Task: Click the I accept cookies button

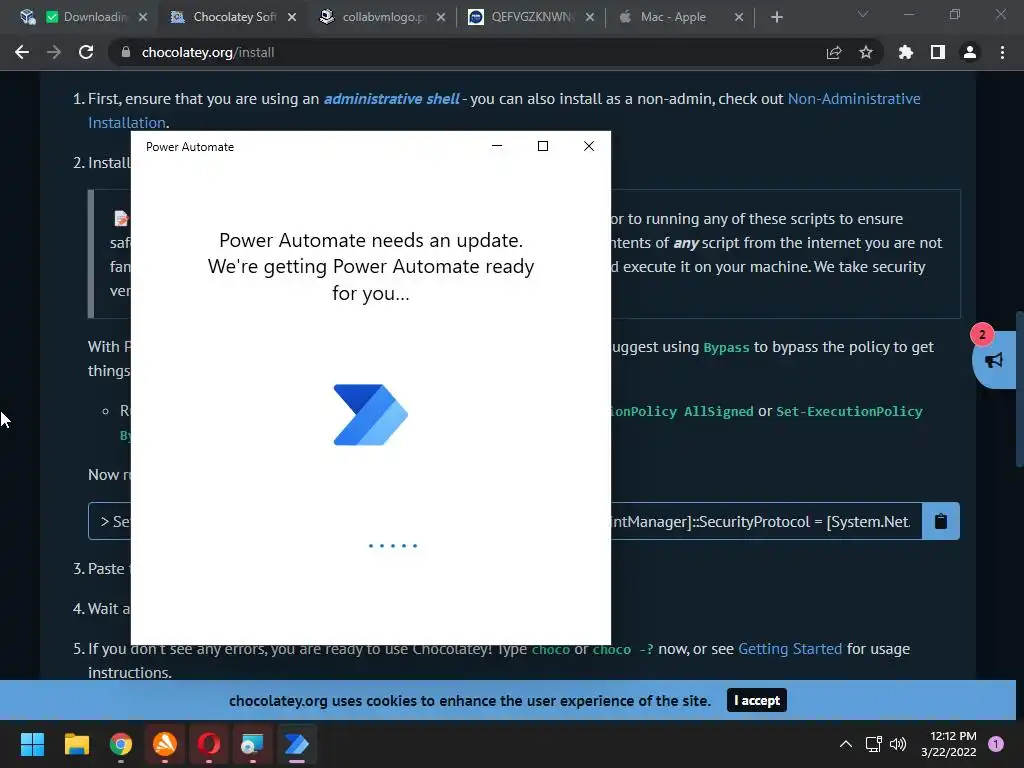Action: pos(756,700)
